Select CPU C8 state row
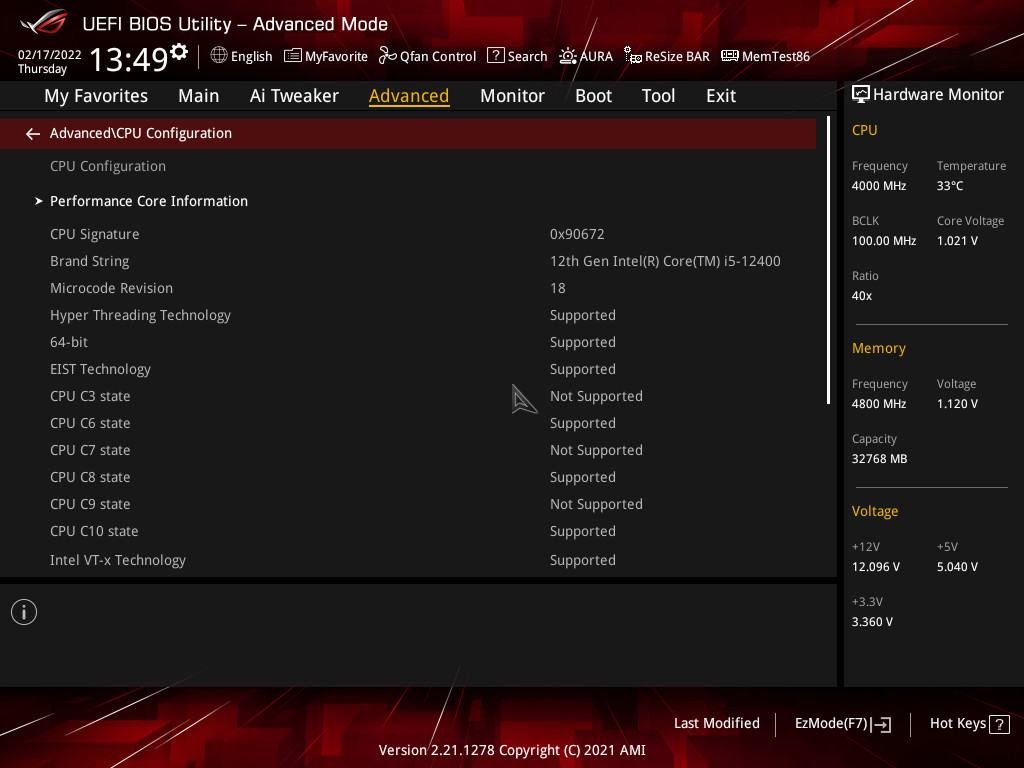The image size is (1024, 768). coord(408,477)
